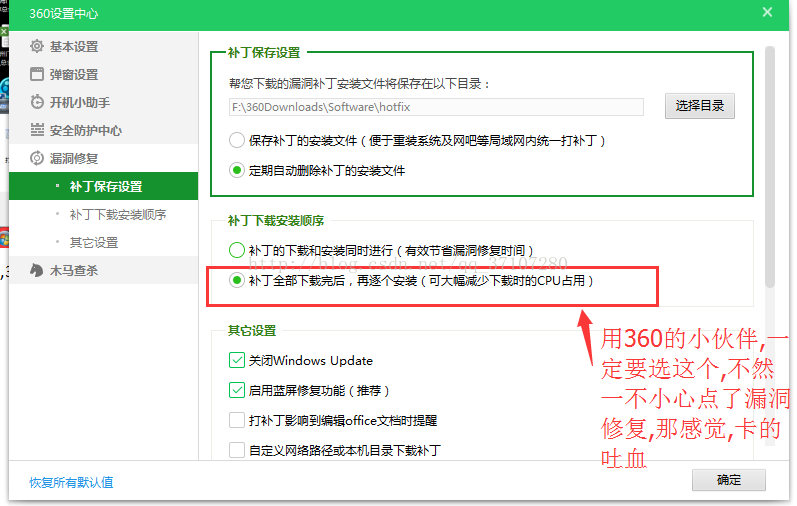Close the 360设置中心 window
Image resolution: width=797 pixels, height=506 pixels.
[x=767, y=12]
